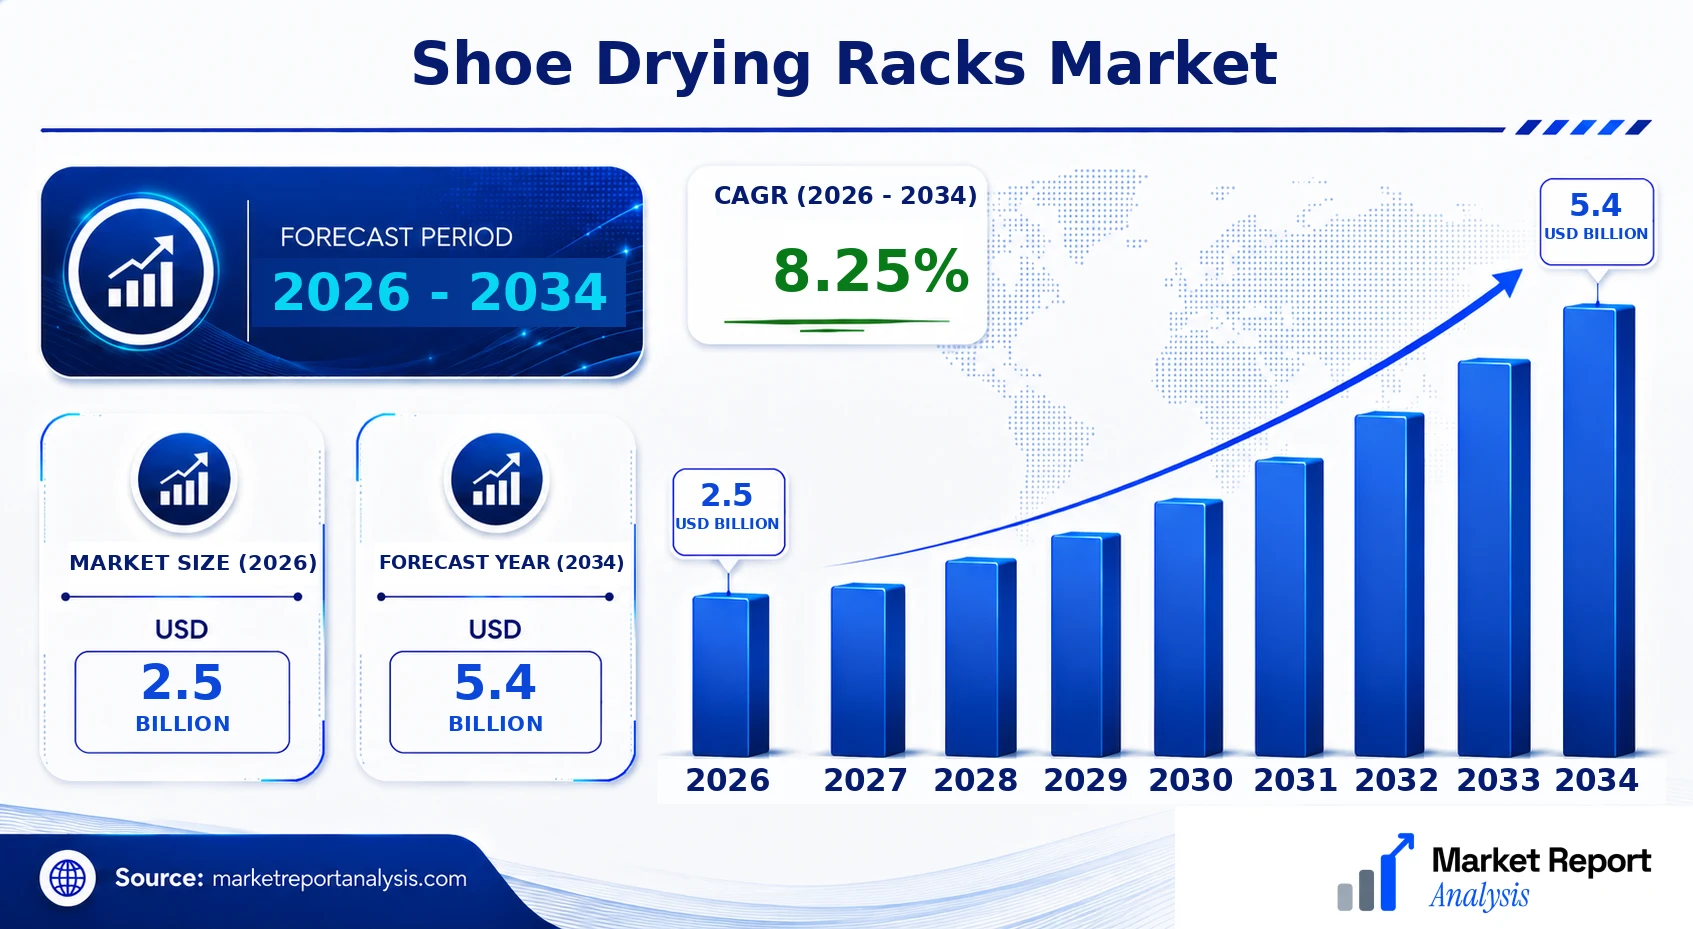Click the 2026 - 2034 forecast period value
This screenshot has height=929, width=1693.
click(x=440, y=292)
